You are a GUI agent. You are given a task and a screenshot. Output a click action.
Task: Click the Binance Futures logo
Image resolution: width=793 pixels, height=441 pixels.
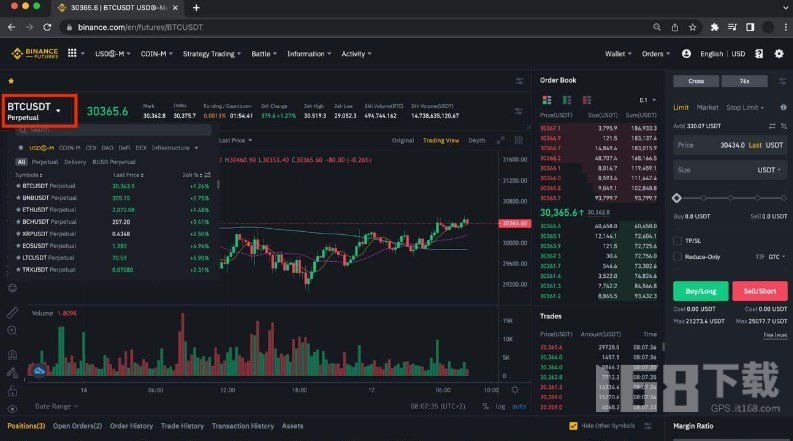point(34,53)
